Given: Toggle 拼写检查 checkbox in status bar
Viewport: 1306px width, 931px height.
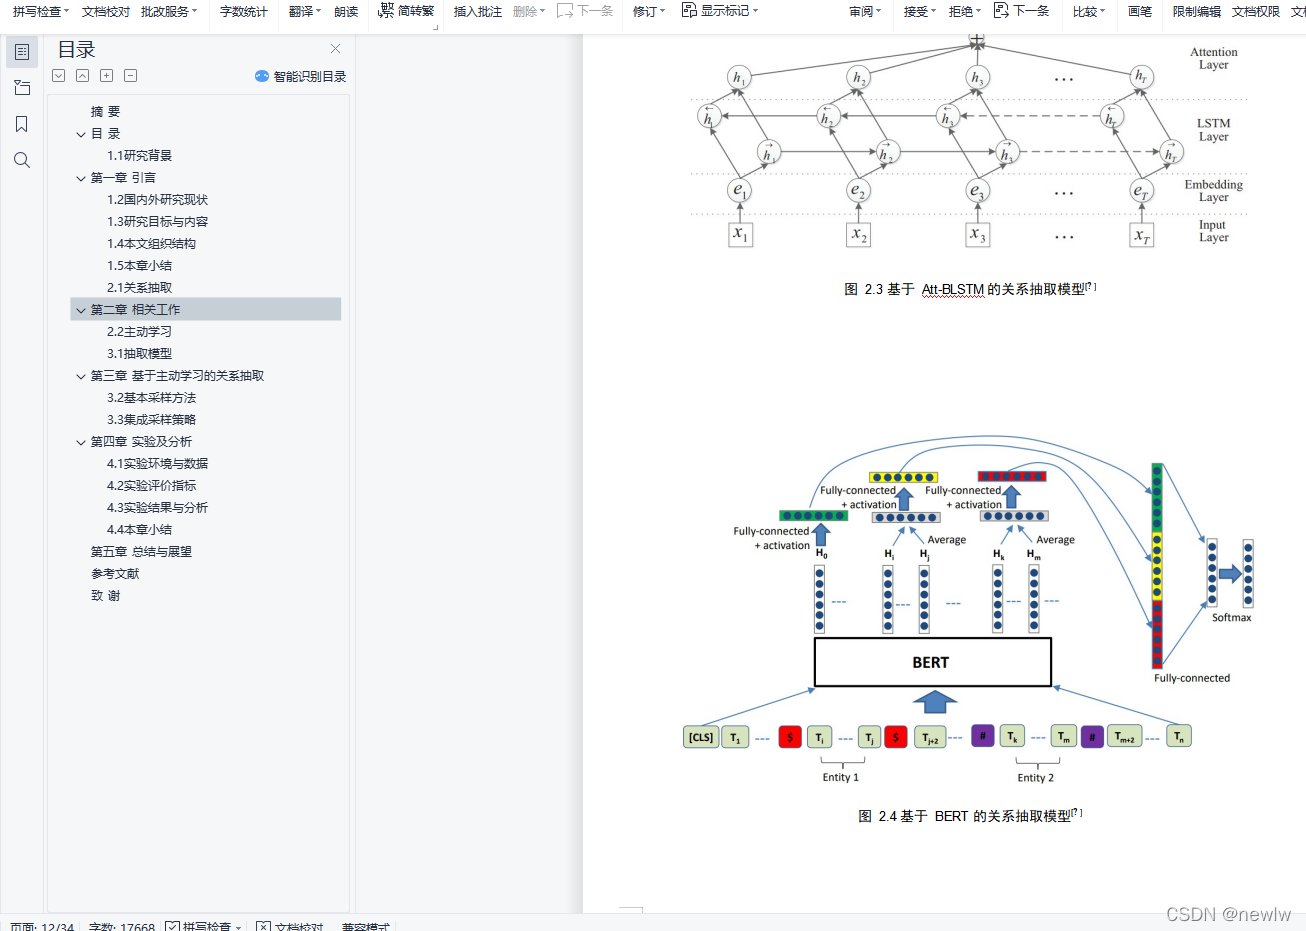Looking at the screenshot, I should (x=173, y=926).
